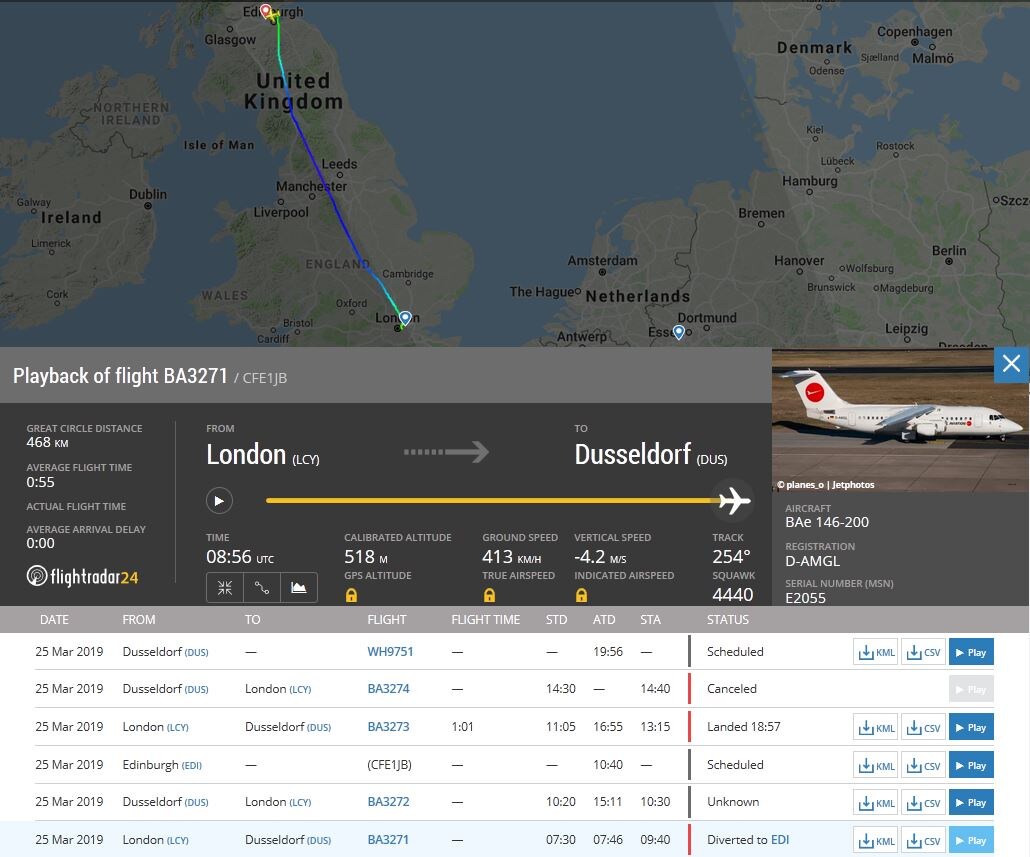Download KML for the Edinburgh CFE1JB row
Screen dimensions: 1030x857
[876, 766]
